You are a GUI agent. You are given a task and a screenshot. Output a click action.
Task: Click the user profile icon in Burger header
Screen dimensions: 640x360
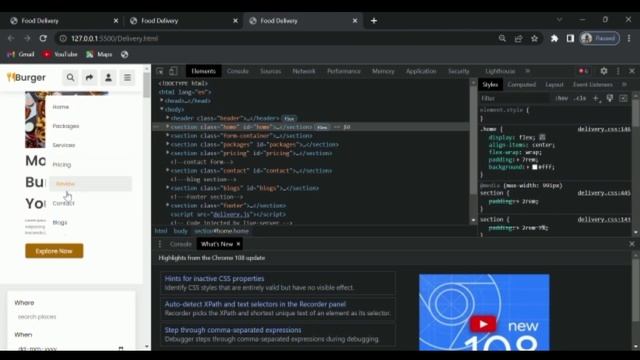pyautogui.click(x=108, y=78)
